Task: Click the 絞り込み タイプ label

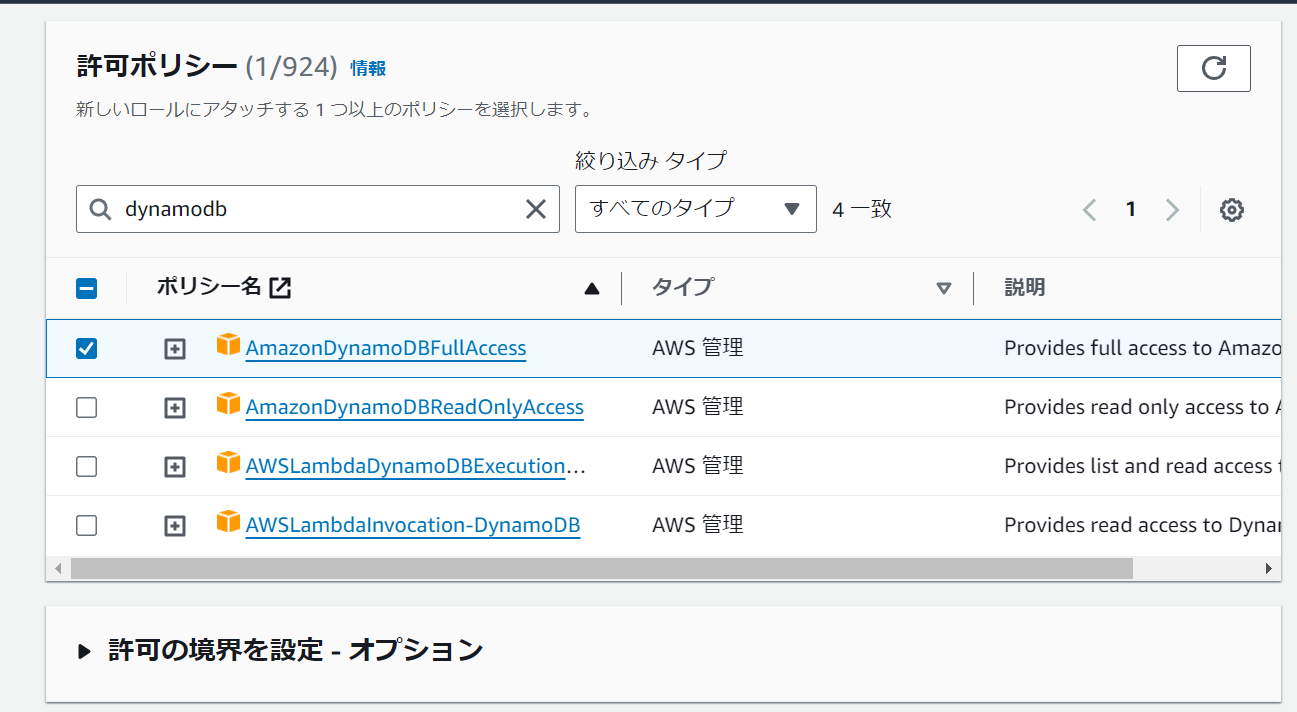Action: [x=651, y=160]
